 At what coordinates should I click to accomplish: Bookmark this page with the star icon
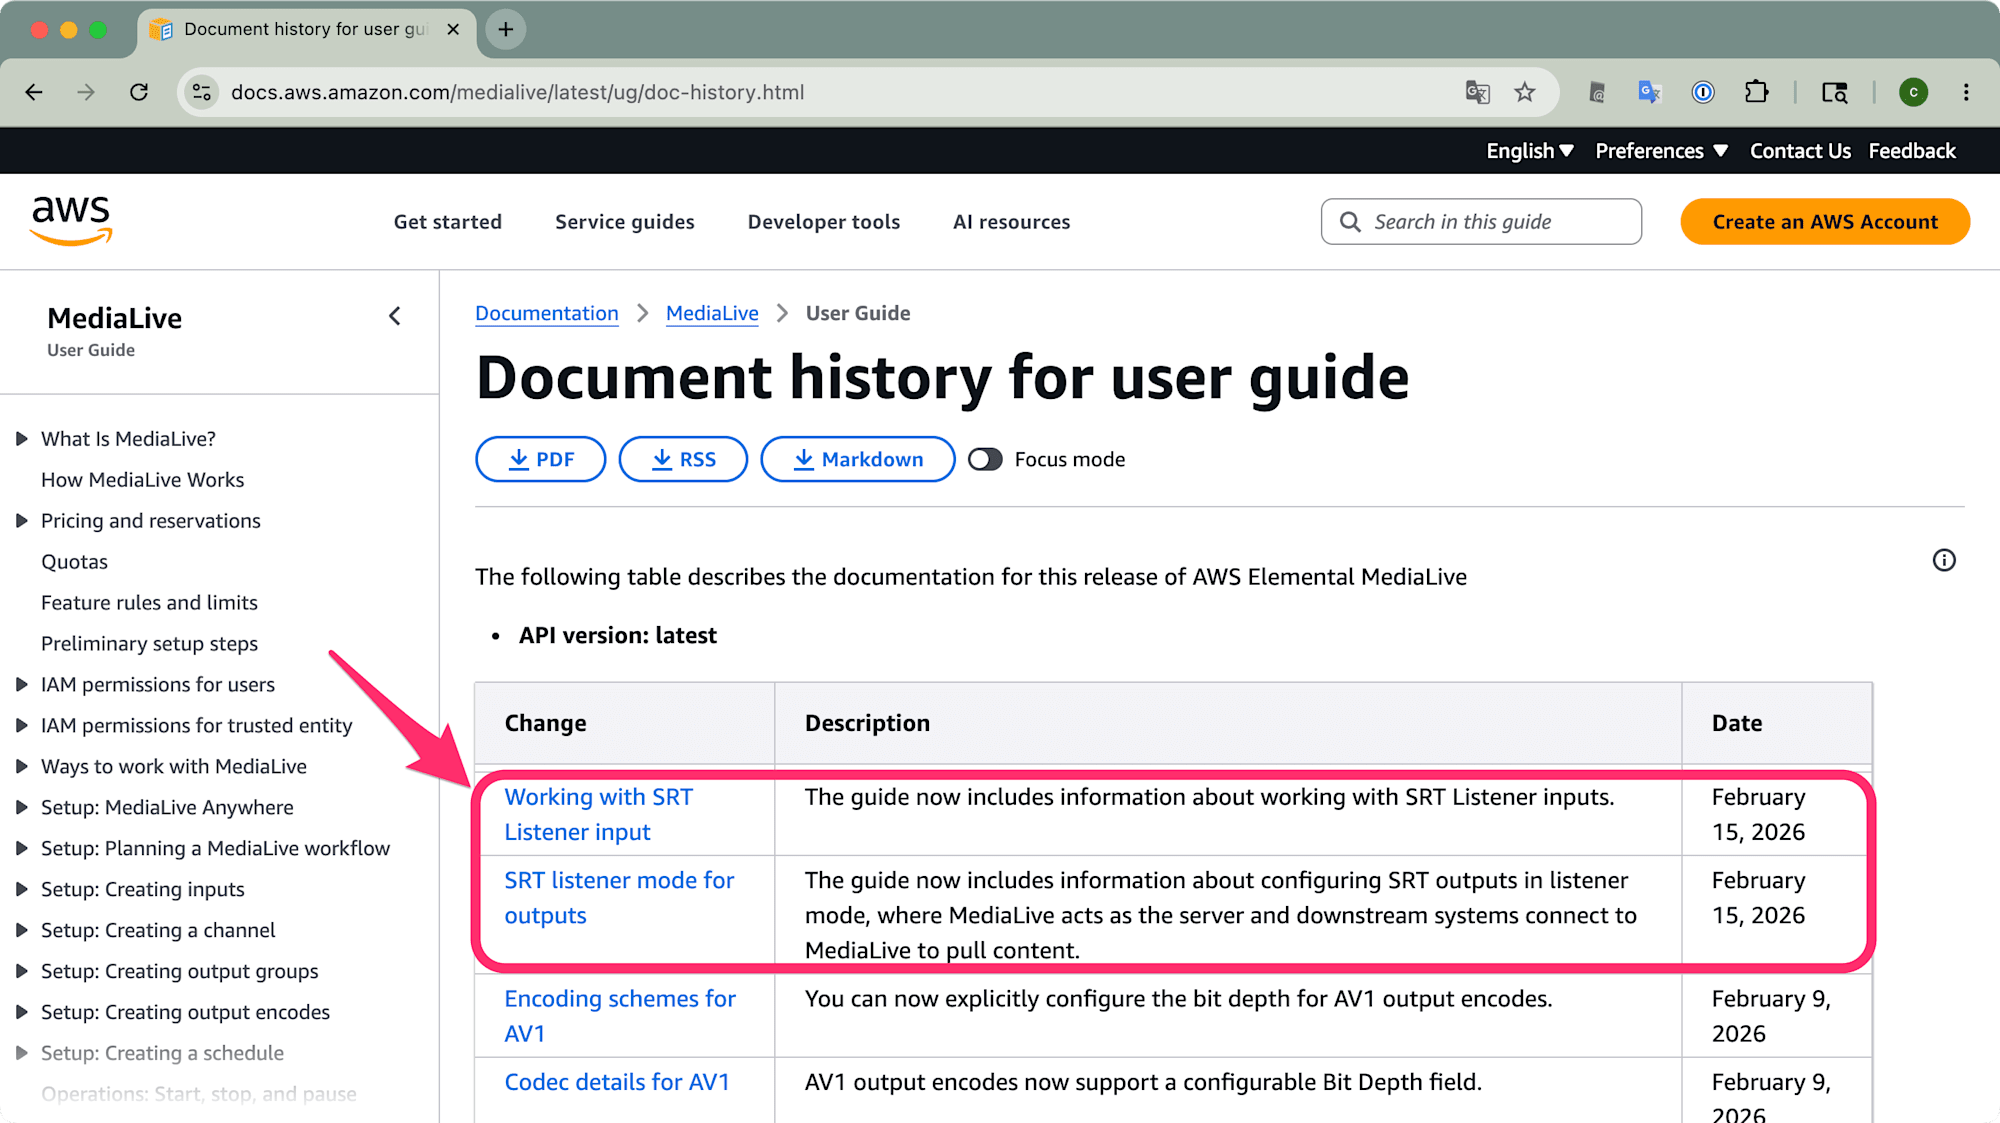click(x=1524, y=92)
